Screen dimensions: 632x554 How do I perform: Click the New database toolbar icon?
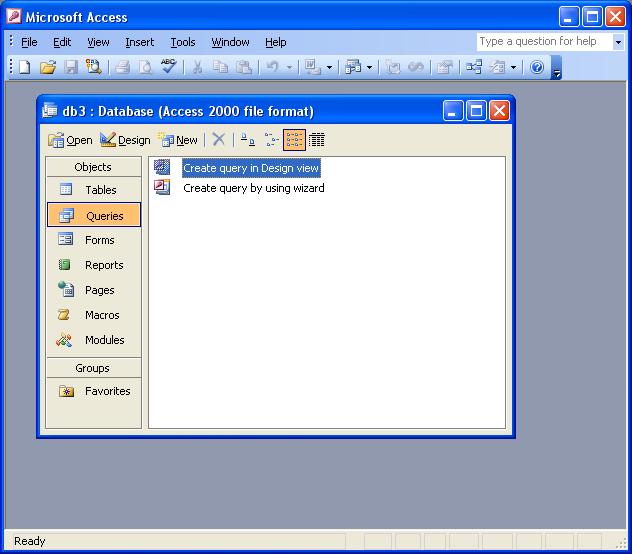[25, 67]
